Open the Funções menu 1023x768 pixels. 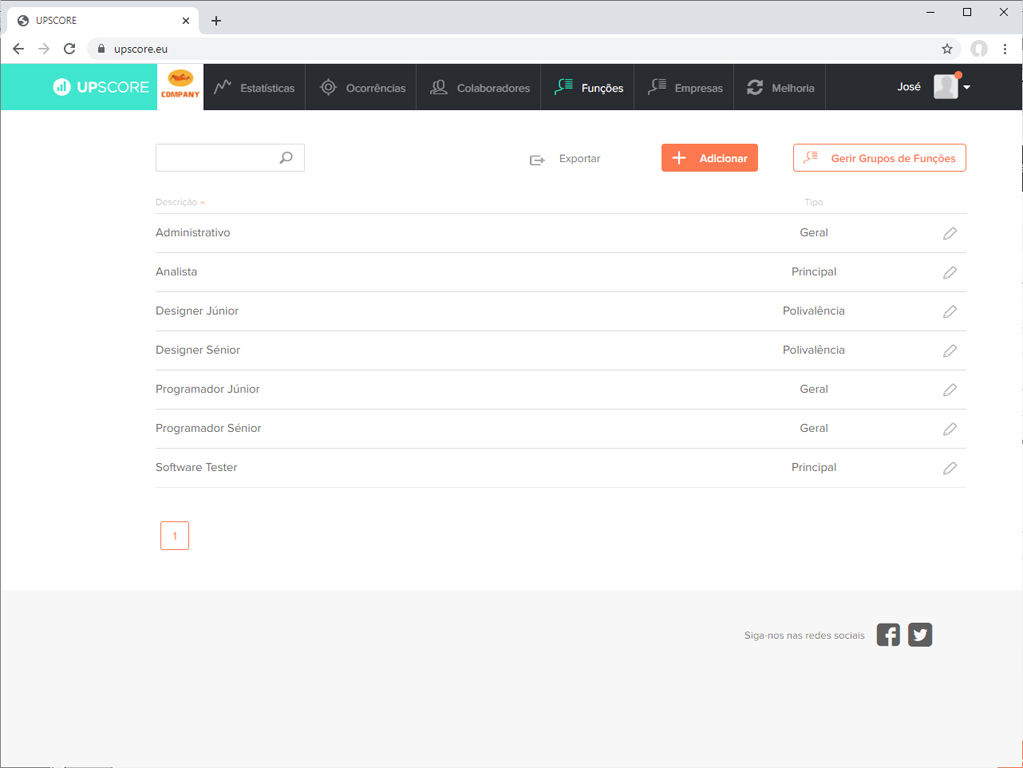tap(588, 87)
